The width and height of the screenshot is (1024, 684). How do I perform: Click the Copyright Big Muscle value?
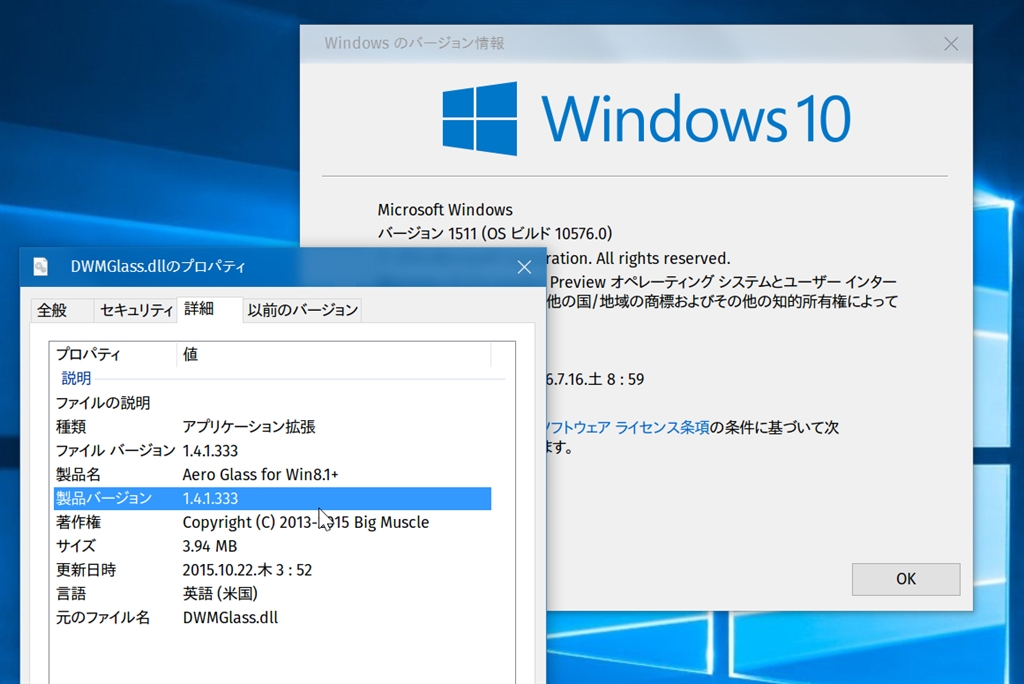pyautogui.click(x=306, y=523)
